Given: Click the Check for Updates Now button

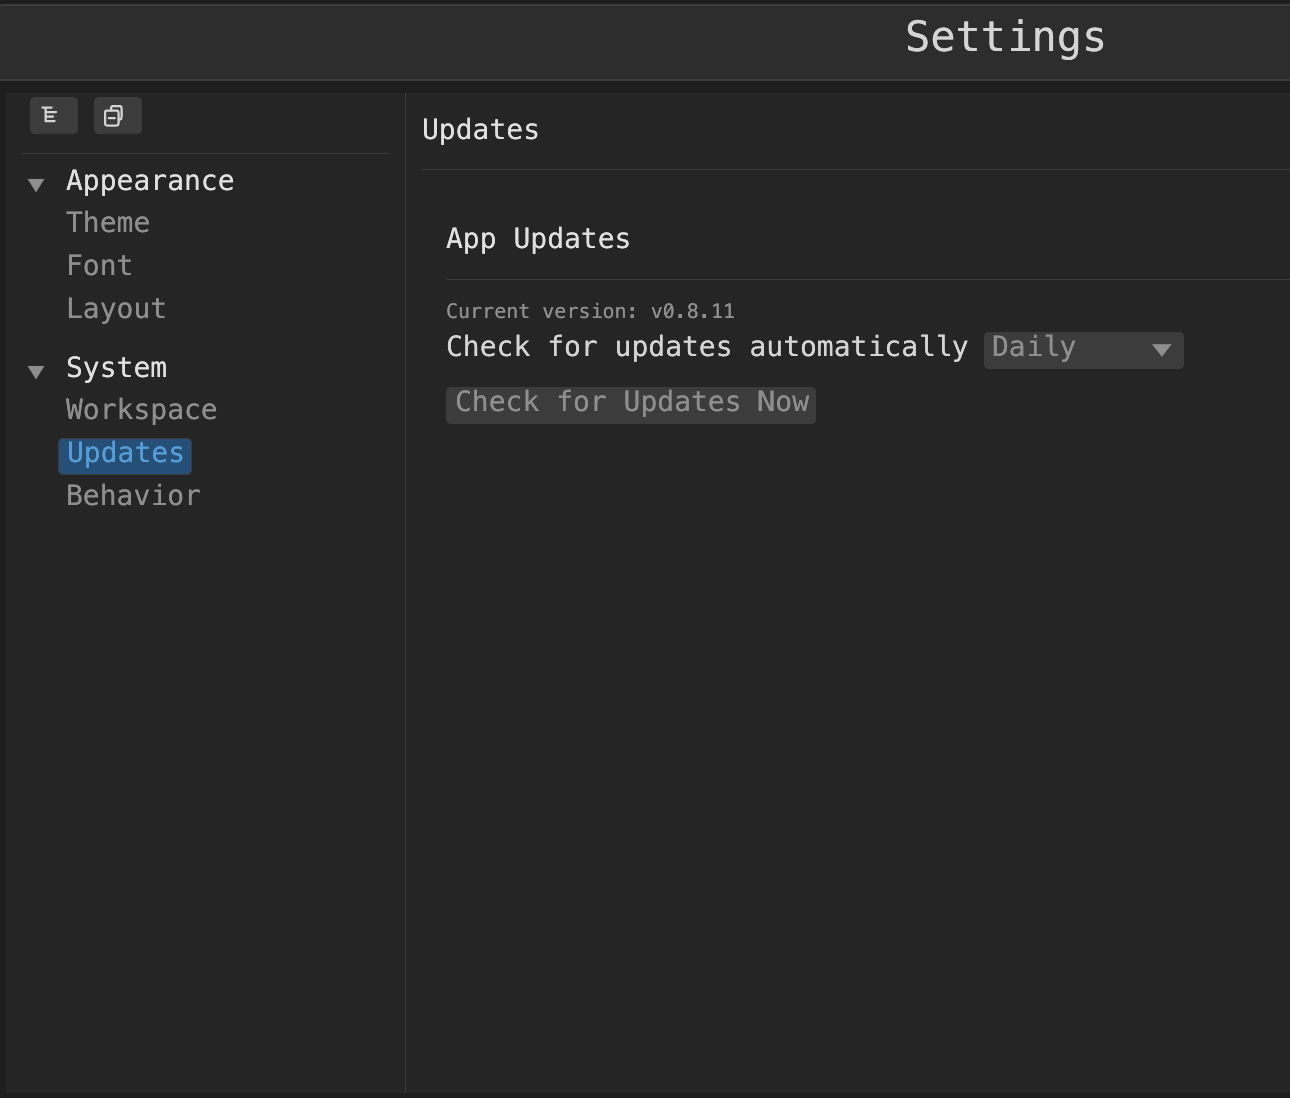Looking at the screenshot, I should (630, 404).
